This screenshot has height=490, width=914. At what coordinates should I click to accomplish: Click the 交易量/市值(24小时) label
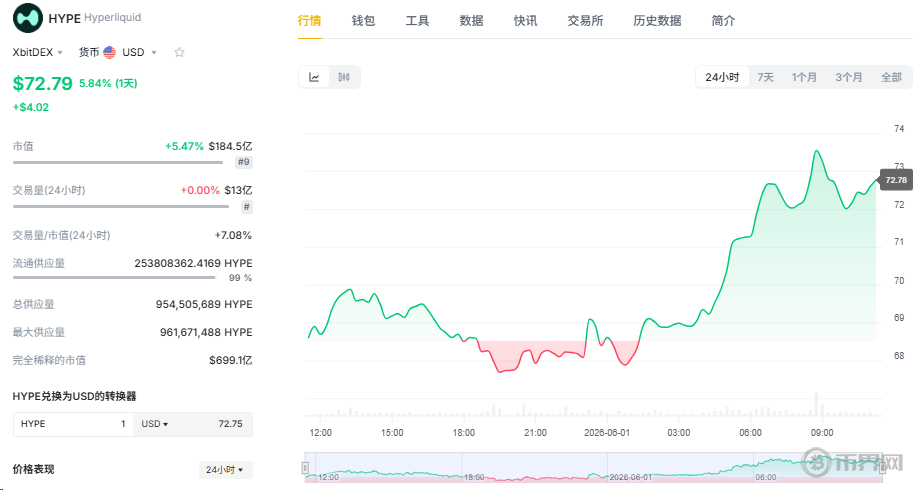[x=61, y=235]
